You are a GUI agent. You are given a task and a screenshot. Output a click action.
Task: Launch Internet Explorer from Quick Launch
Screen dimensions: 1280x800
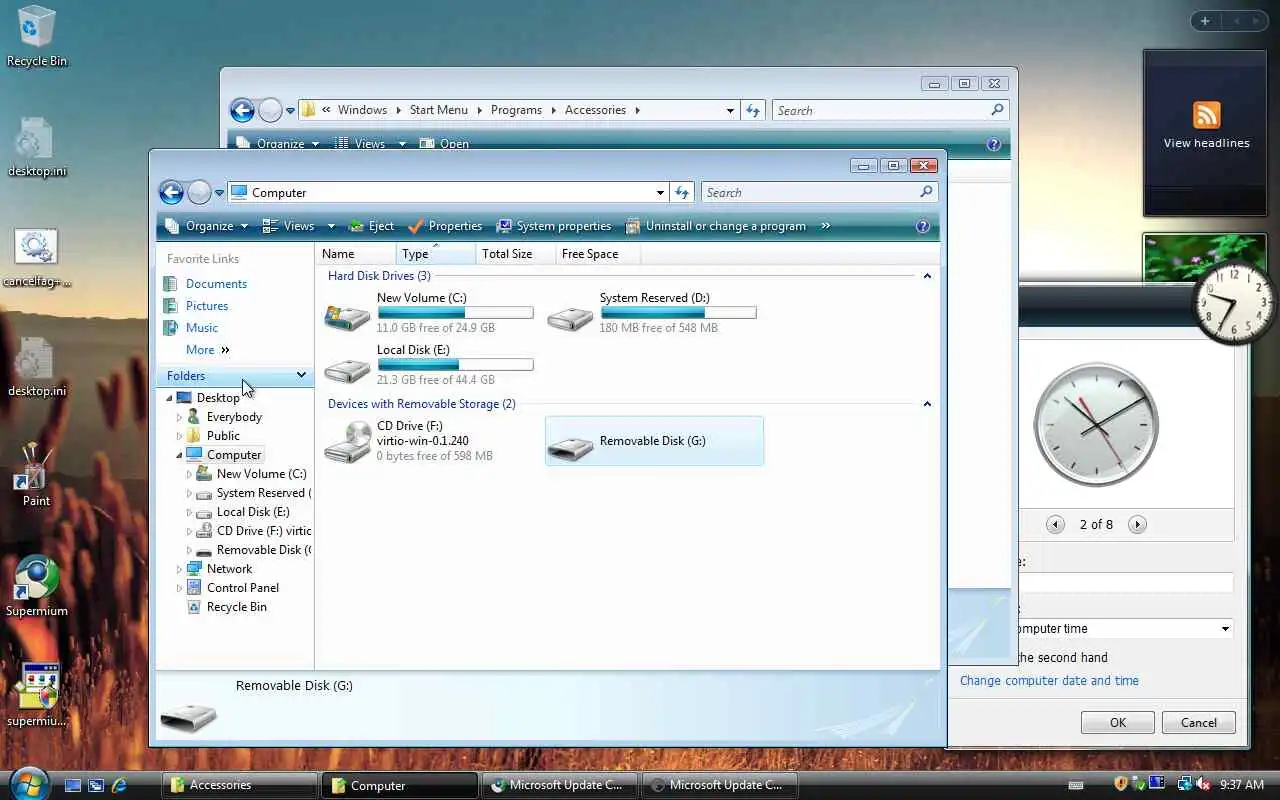click(120, 785)
